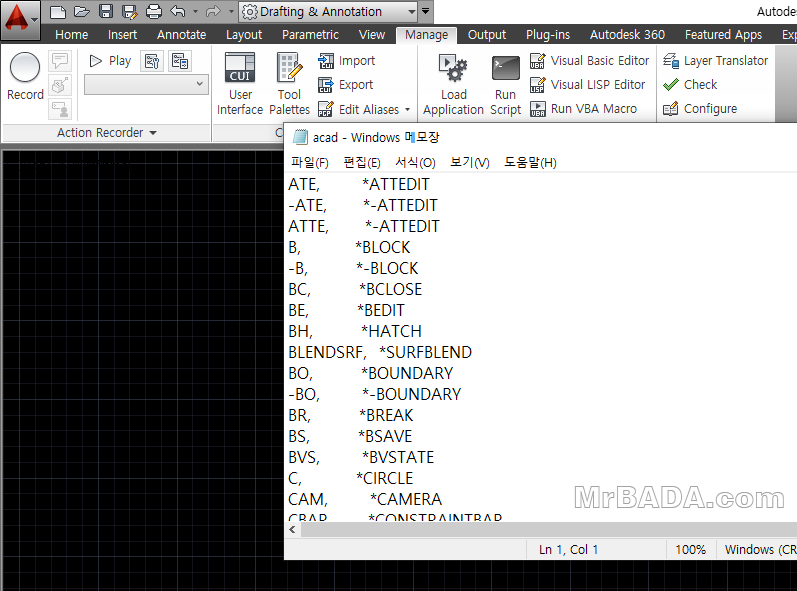Open Notepad 보기(V) menu
This screenshot has width=797, height=591.
(x=470, y=163)
